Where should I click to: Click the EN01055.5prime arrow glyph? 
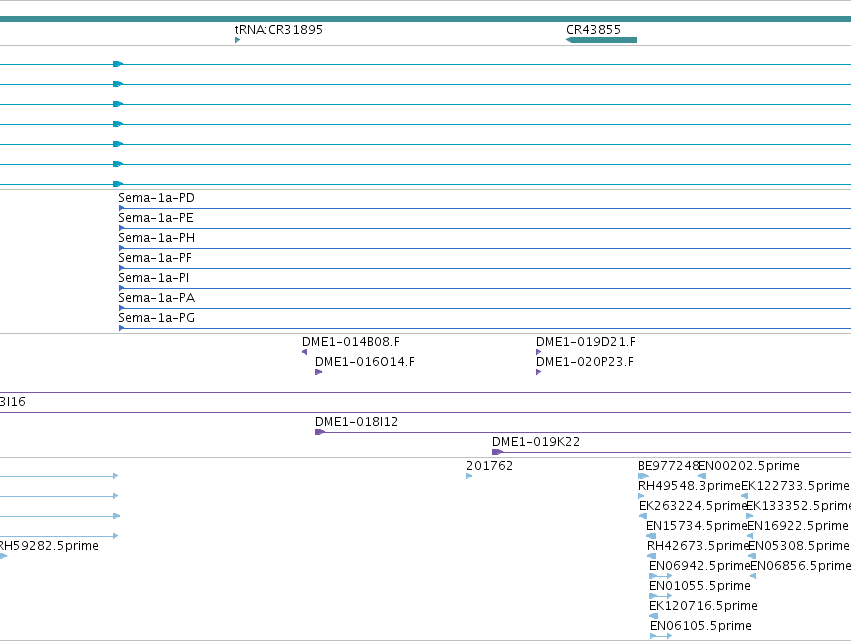point(661,596)
